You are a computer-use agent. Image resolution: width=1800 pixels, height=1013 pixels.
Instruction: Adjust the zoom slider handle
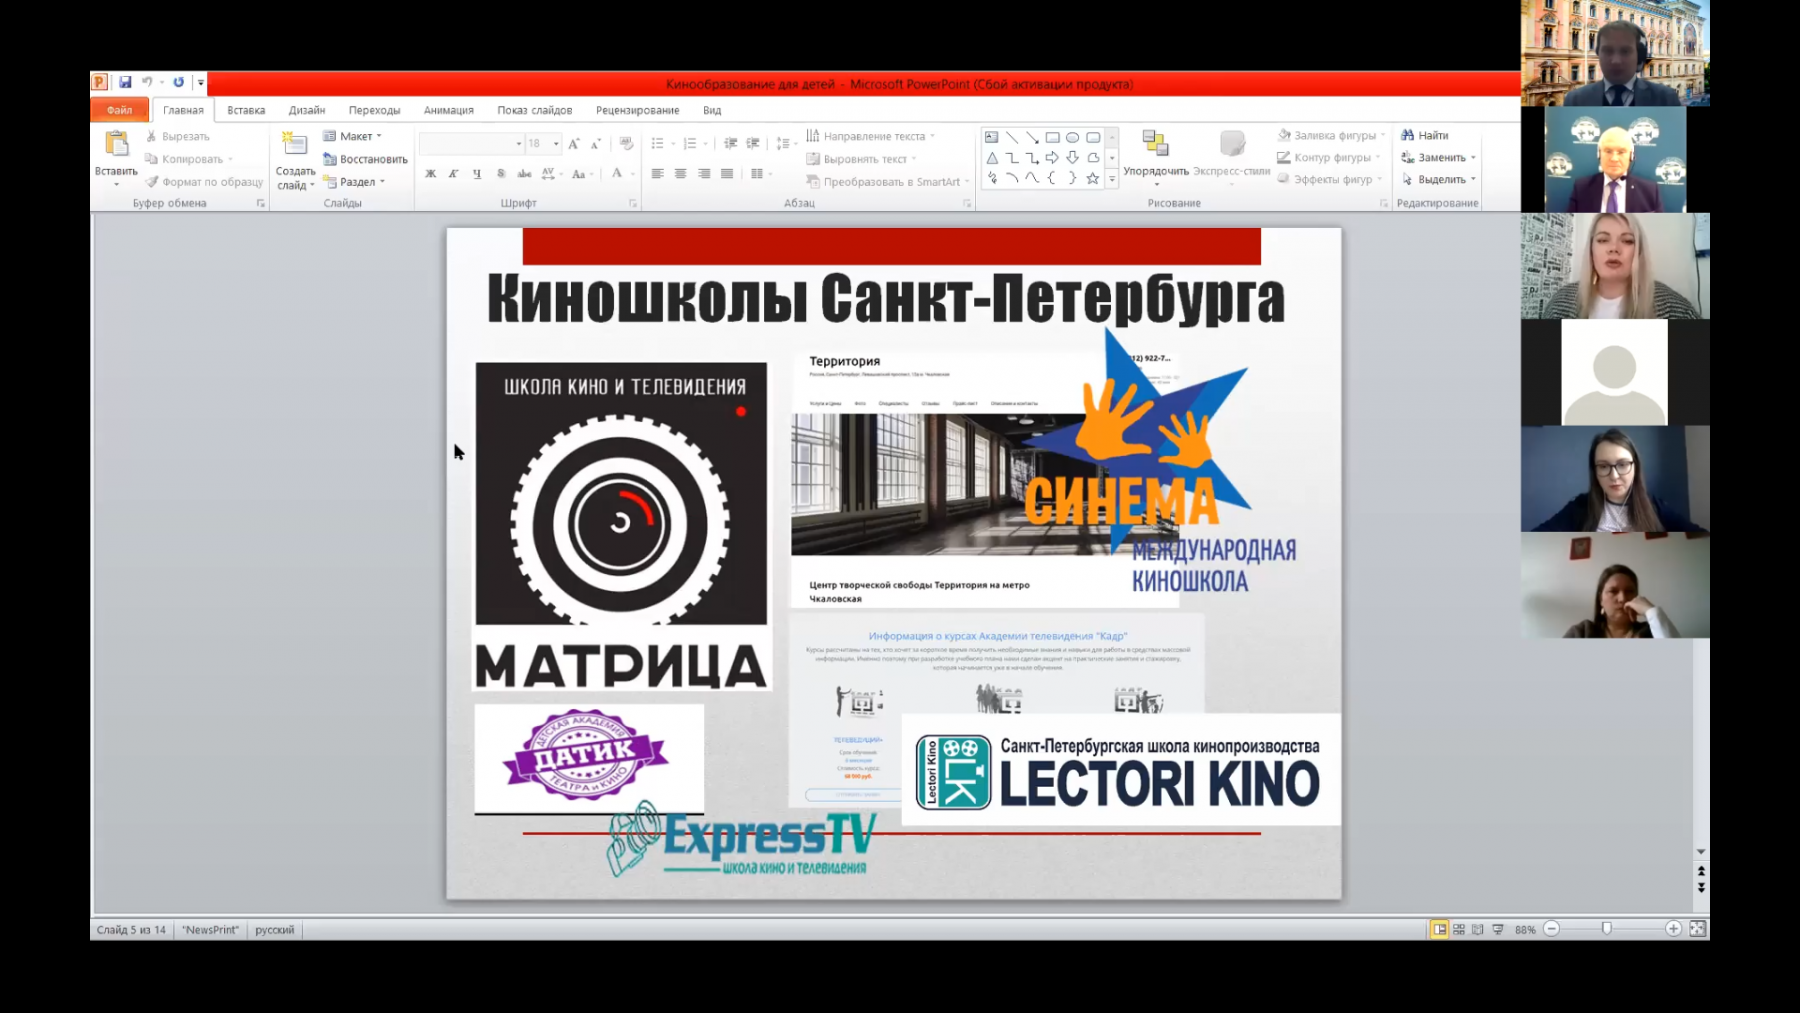coord(1607,929)
